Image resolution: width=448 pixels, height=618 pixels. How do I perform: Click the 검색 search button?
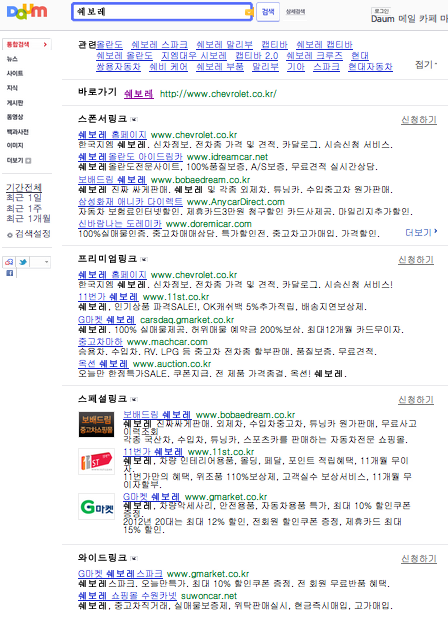(268, 12)
